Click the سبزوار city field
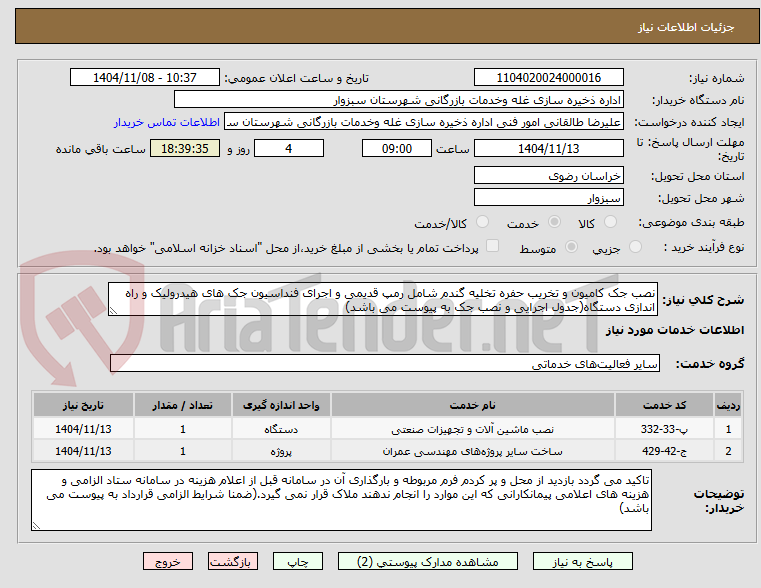 [x=548, y=197]
